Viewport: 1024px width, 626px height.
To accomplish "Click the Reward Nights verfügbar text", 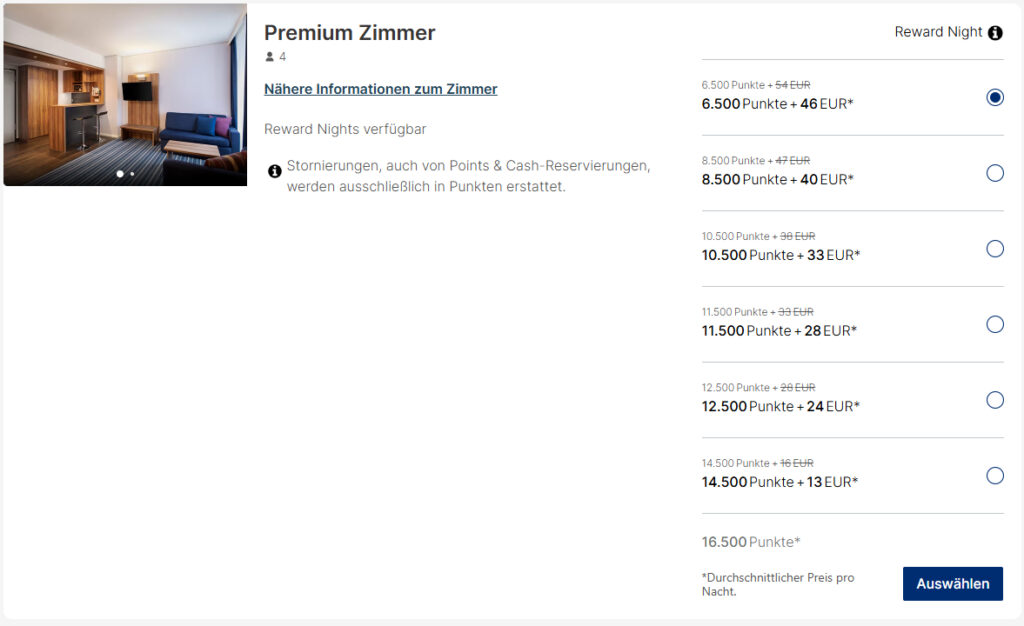I will pos(345,129).
